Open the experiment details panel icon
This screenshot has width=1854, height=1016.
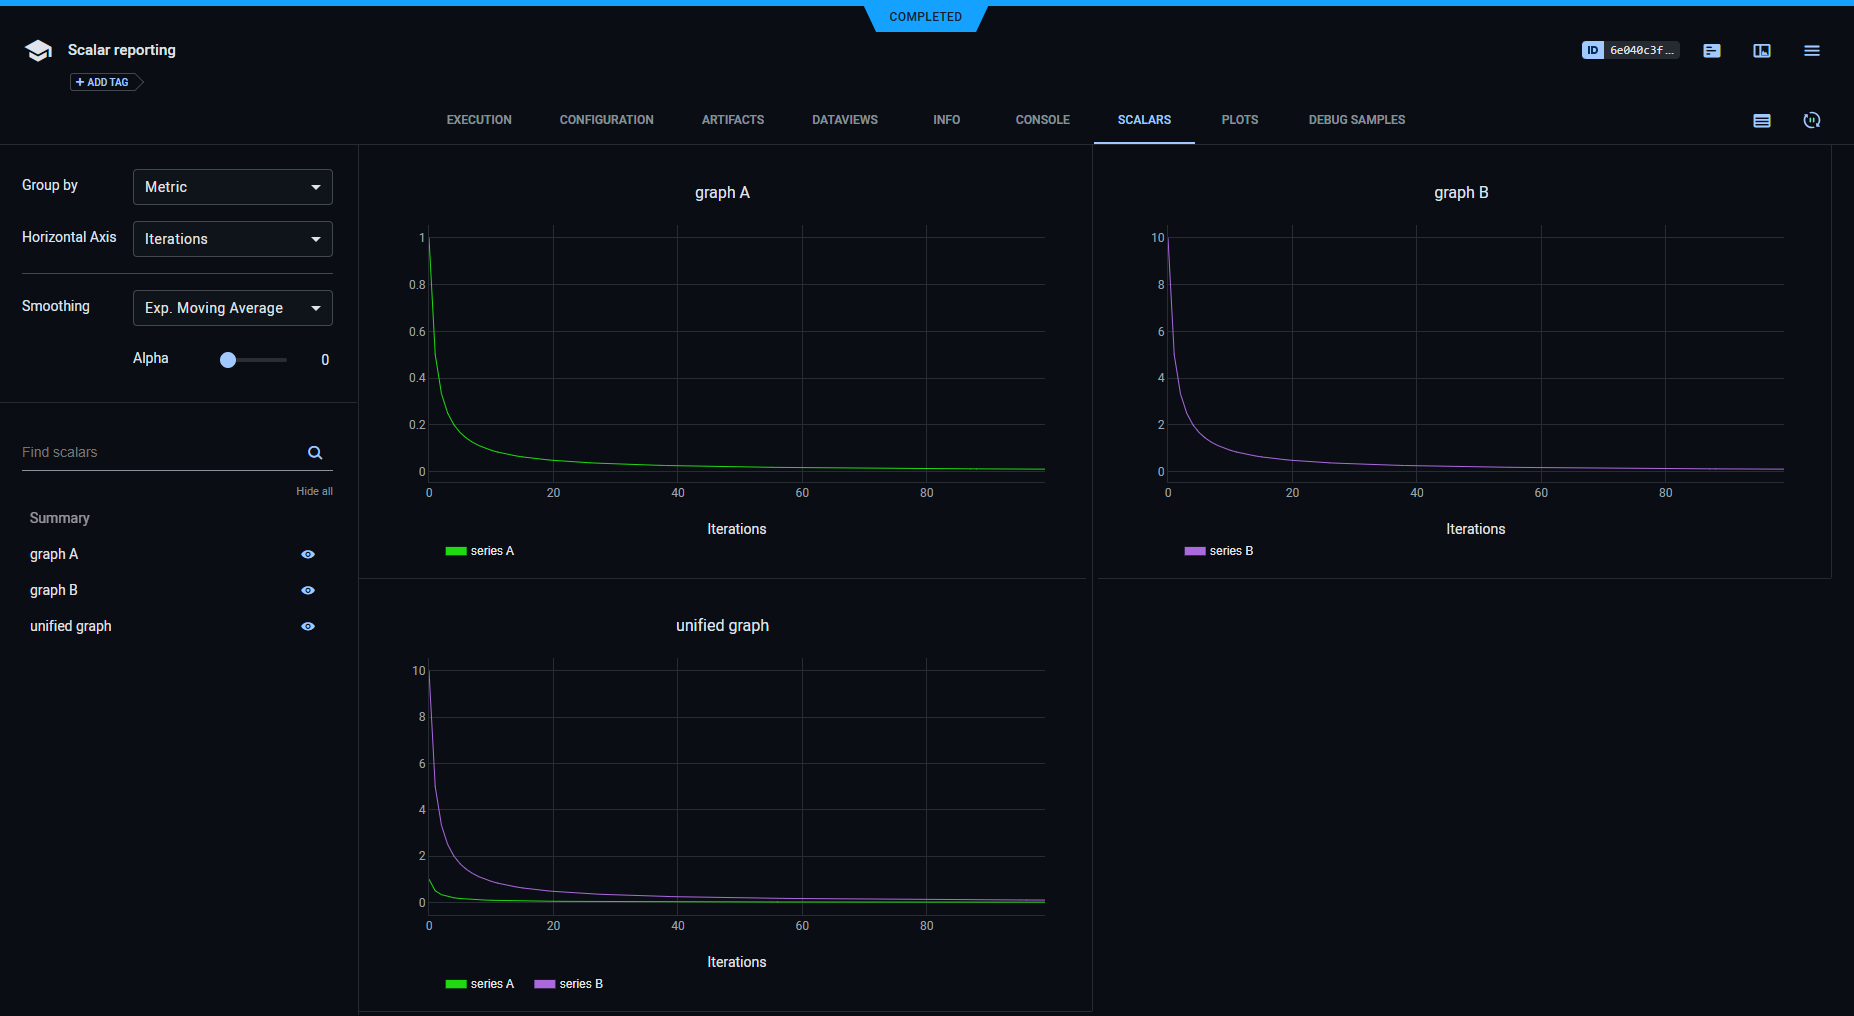click(x=1711, y=50)
